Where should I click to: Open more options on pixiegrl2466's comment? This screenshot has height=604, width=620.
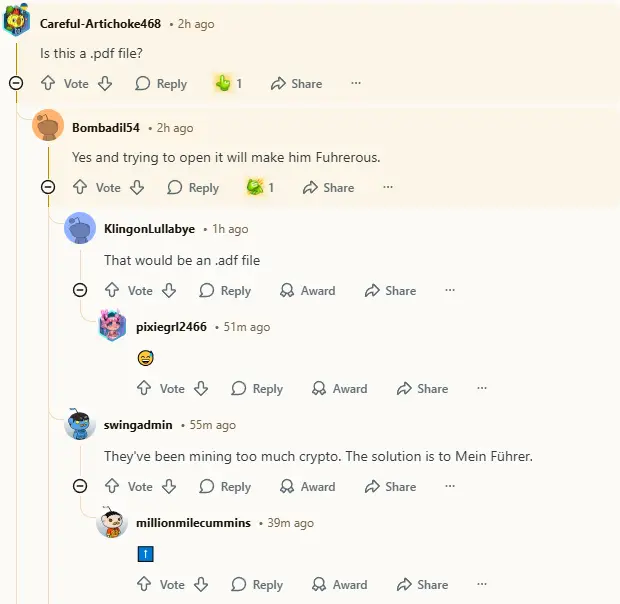coord(482,389)
